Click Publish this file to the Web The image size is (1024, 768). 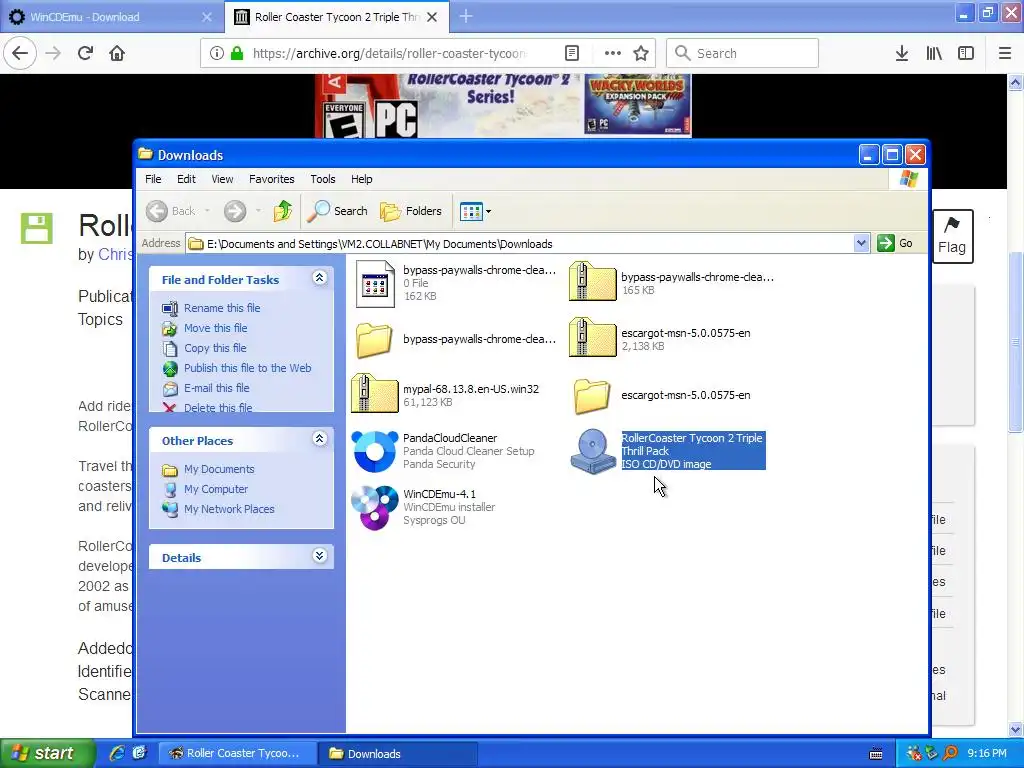pos(248,368)
